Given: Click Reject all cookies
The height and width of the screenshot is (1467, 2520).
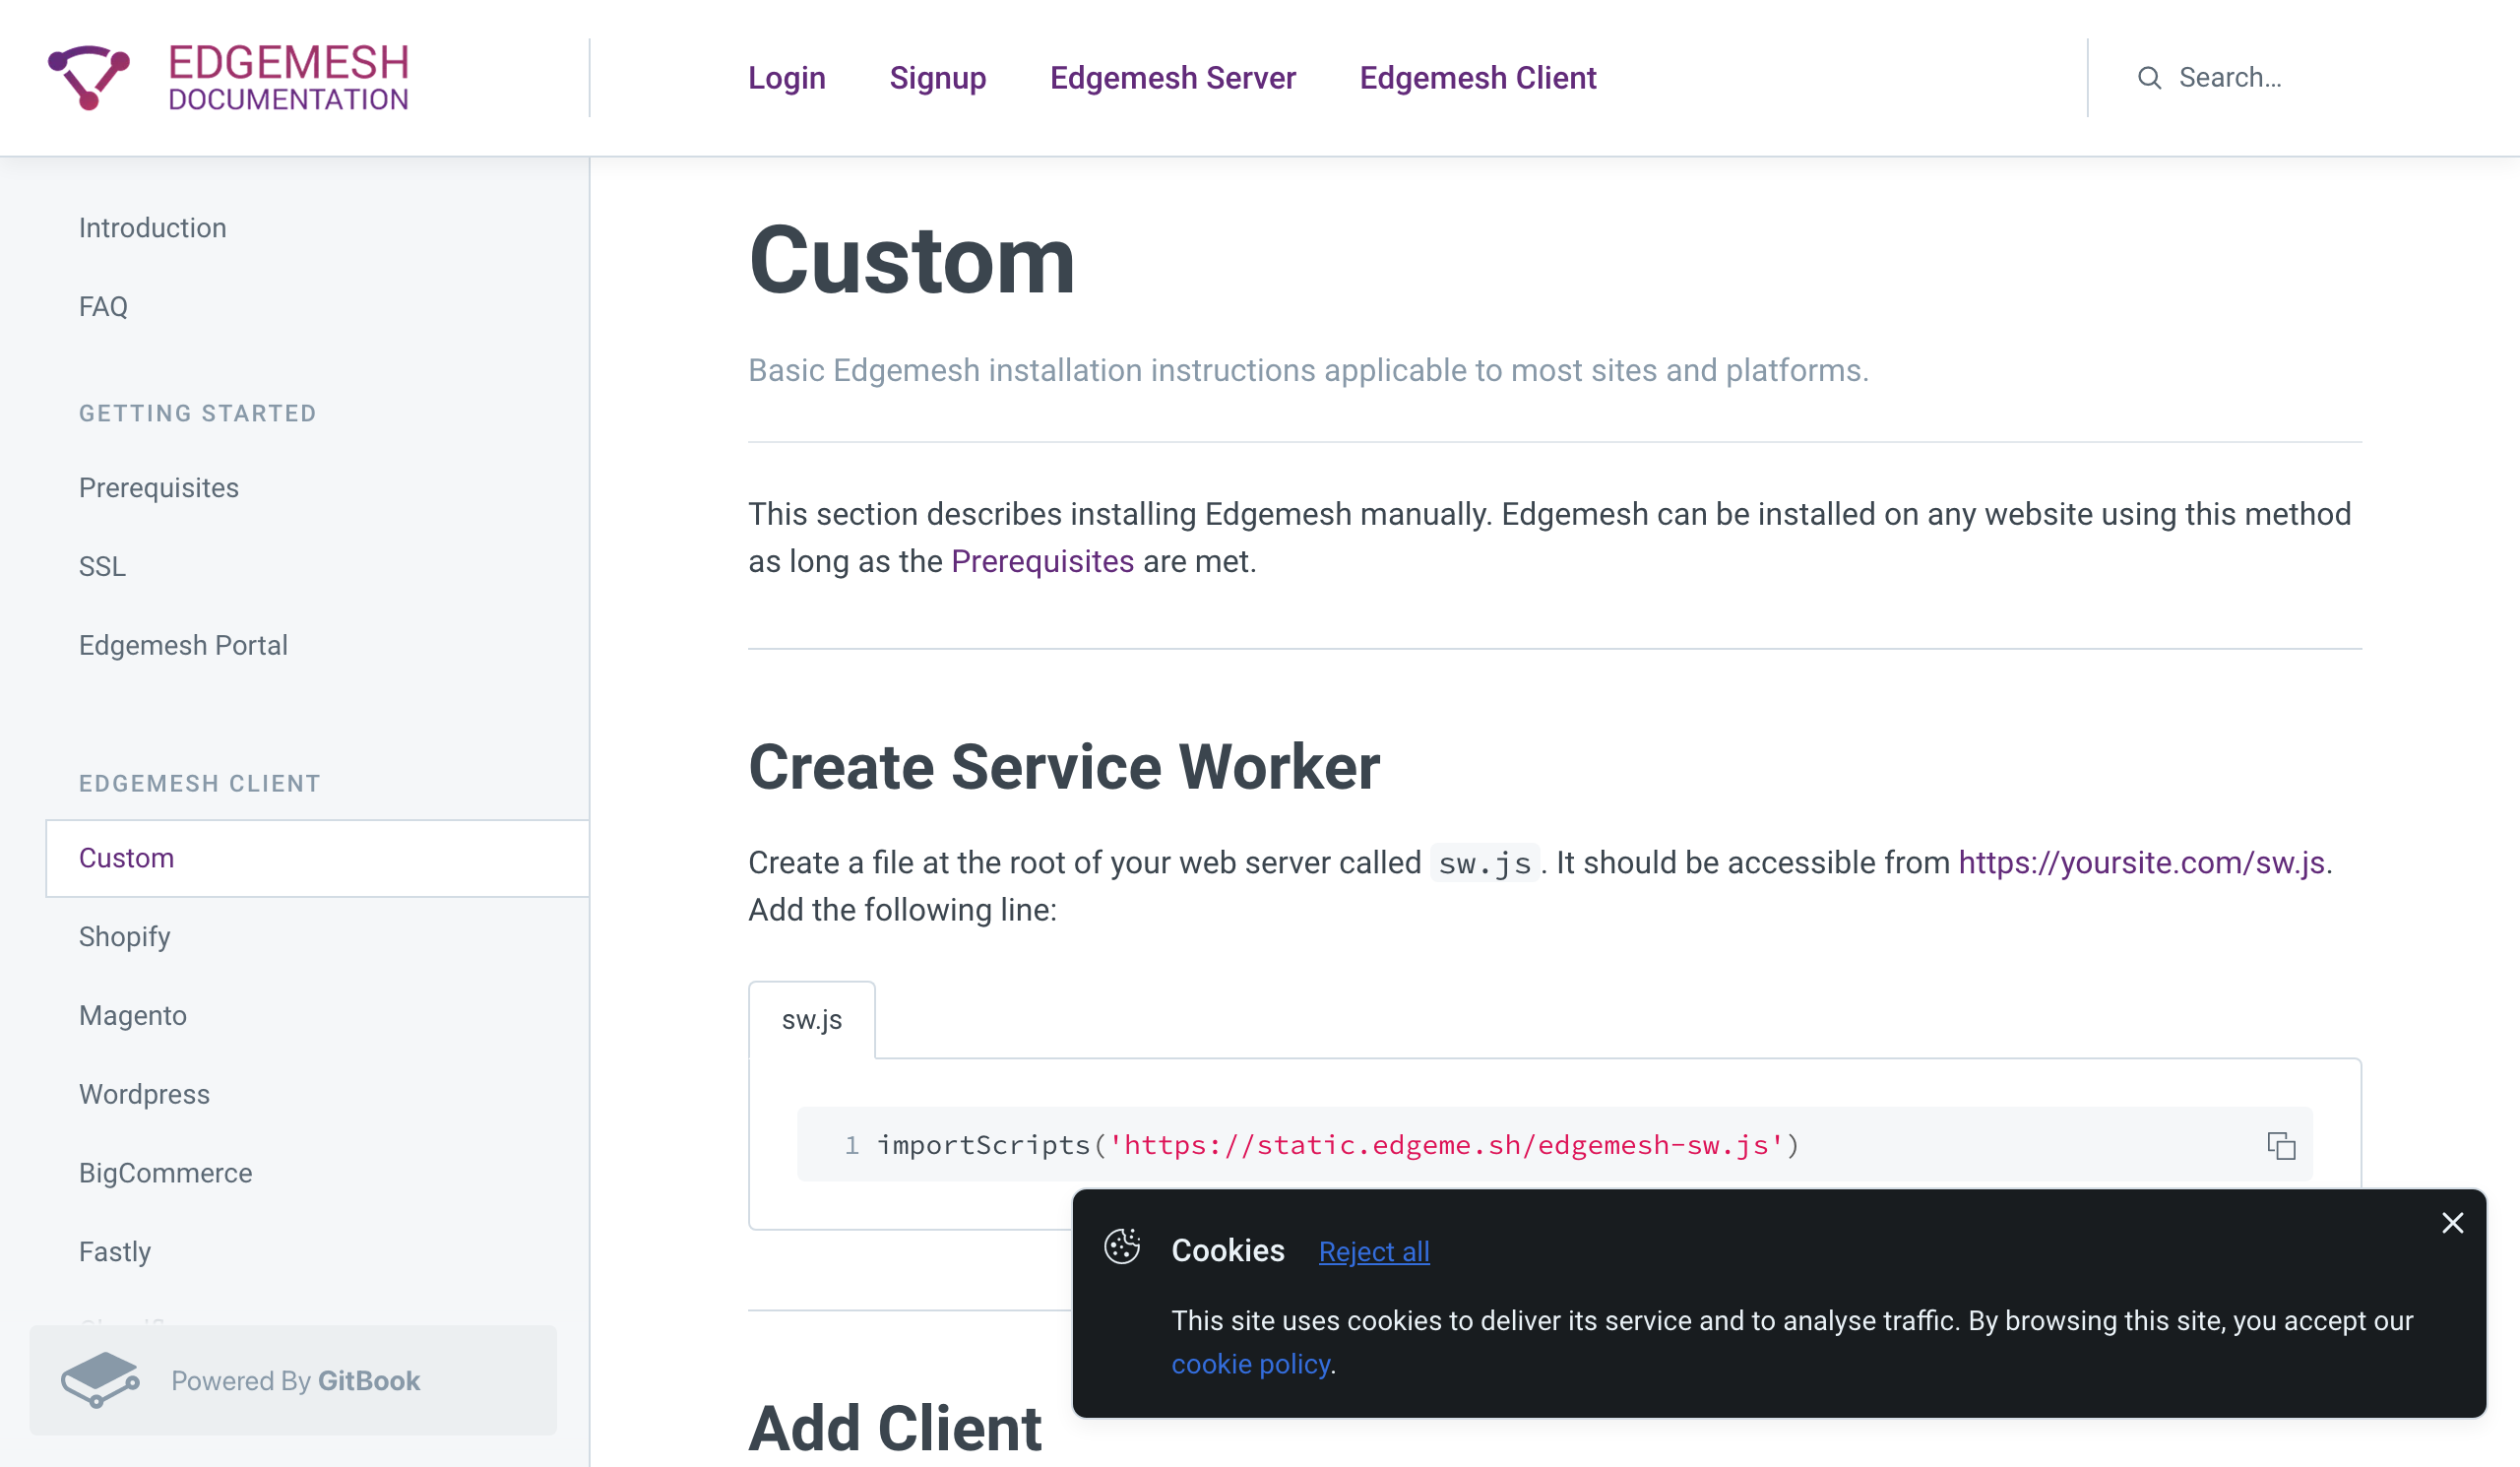Looking at the screenshot, I should point(1374,1251).
